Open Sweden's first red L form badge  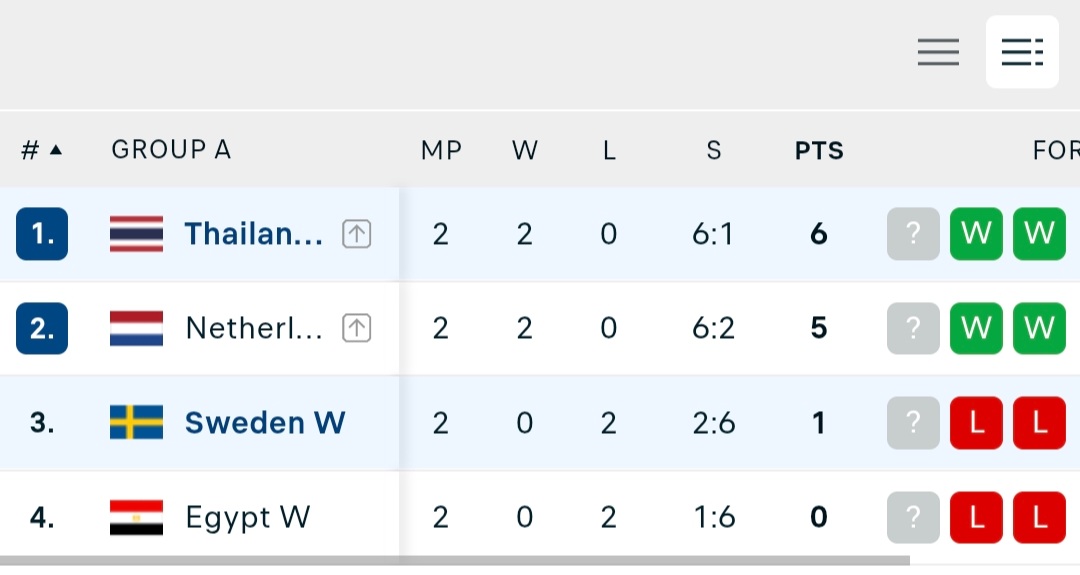coord(976,422)
